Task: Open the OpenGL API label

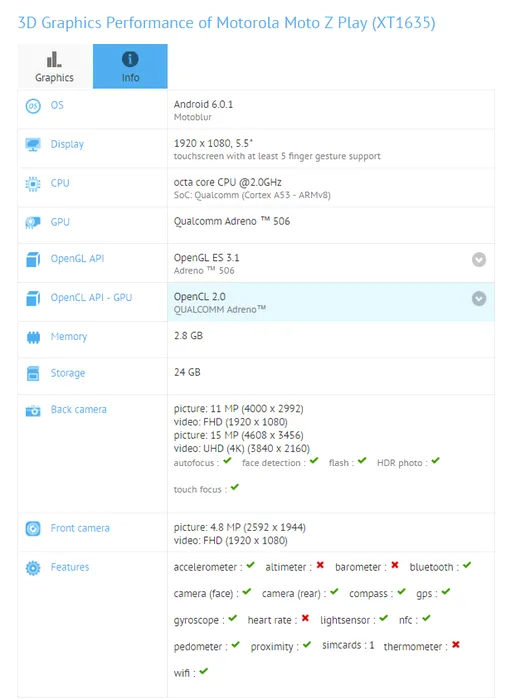Action: point(77,258)
